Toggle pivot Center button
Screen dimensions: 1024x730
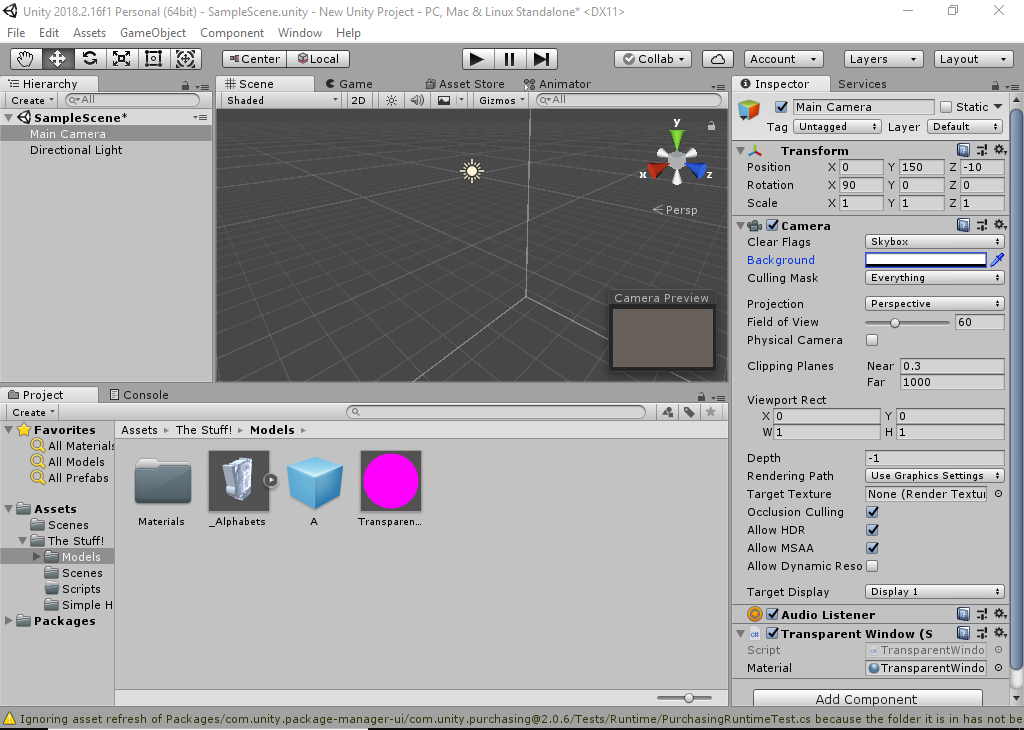(x=254, y=59)
